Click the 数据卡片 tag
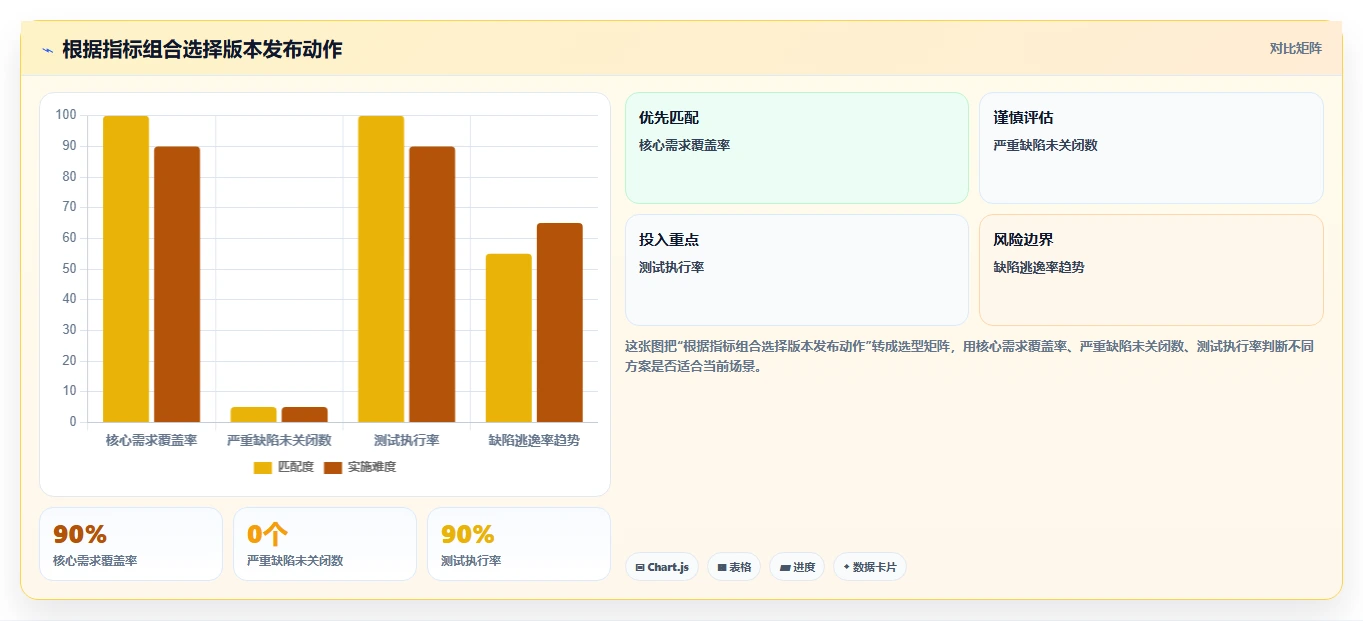Image resolution: width=1363 pixels, height=621 pixels. (x=870, y=567)
